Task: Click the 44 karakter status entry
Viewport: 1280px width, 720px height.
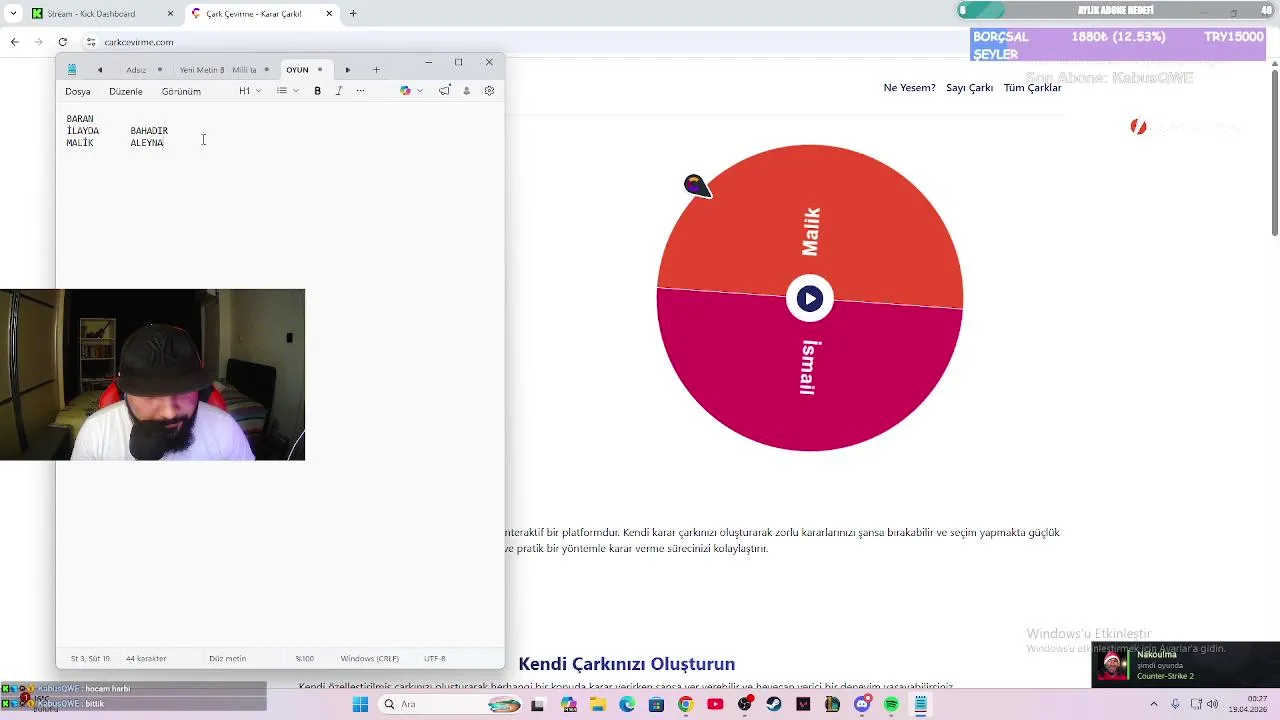Action: [x=146, y=659]
